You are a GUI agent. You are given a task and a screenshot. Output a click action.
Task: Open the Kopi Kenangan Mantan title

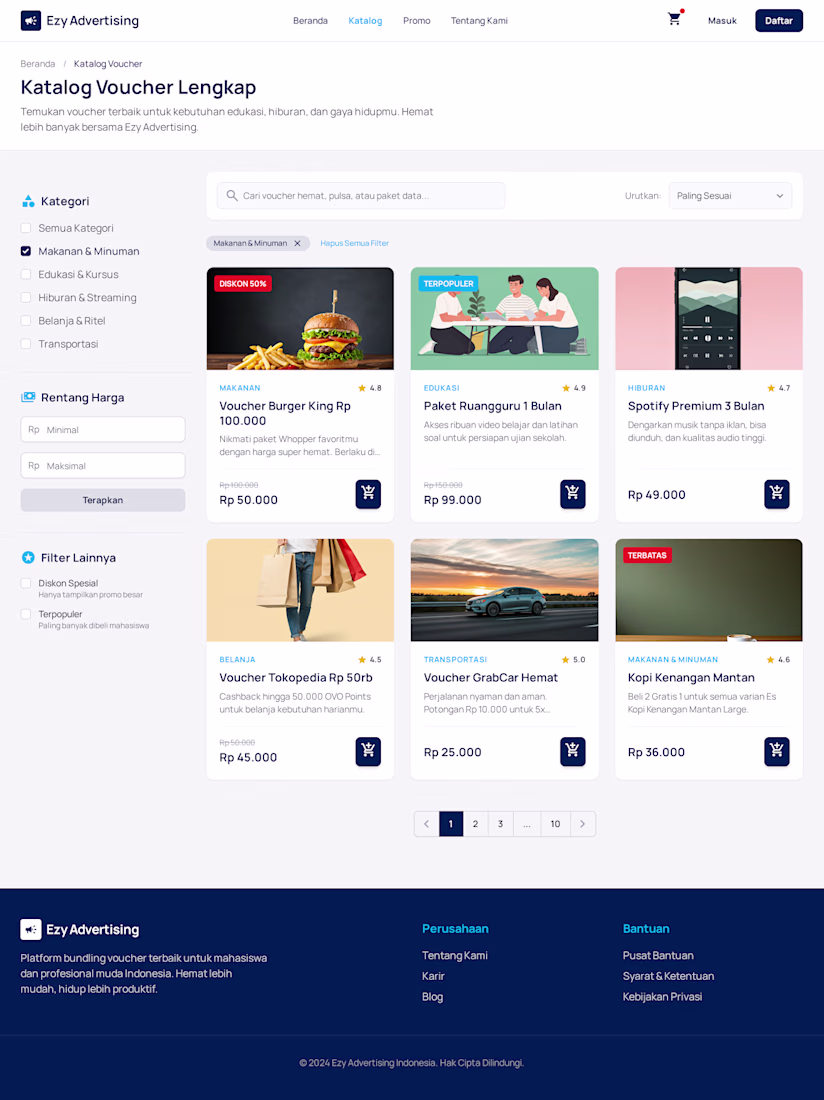pyautogui.click(x=691, y=678)
